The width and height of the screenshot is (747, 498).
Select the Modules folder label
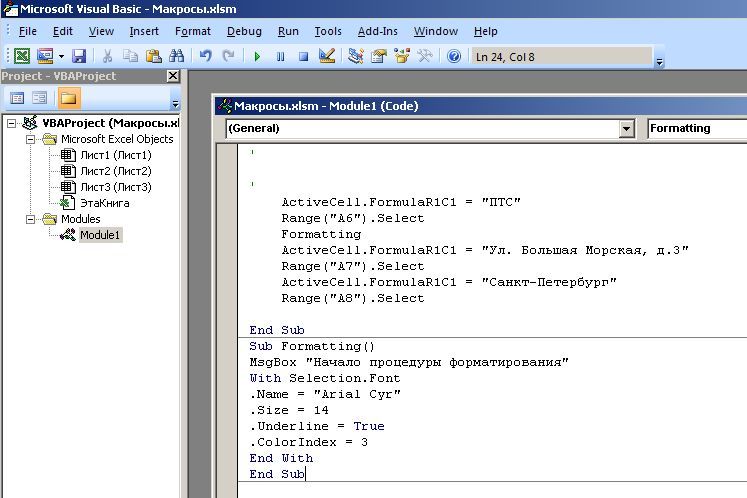coord(81,219)
